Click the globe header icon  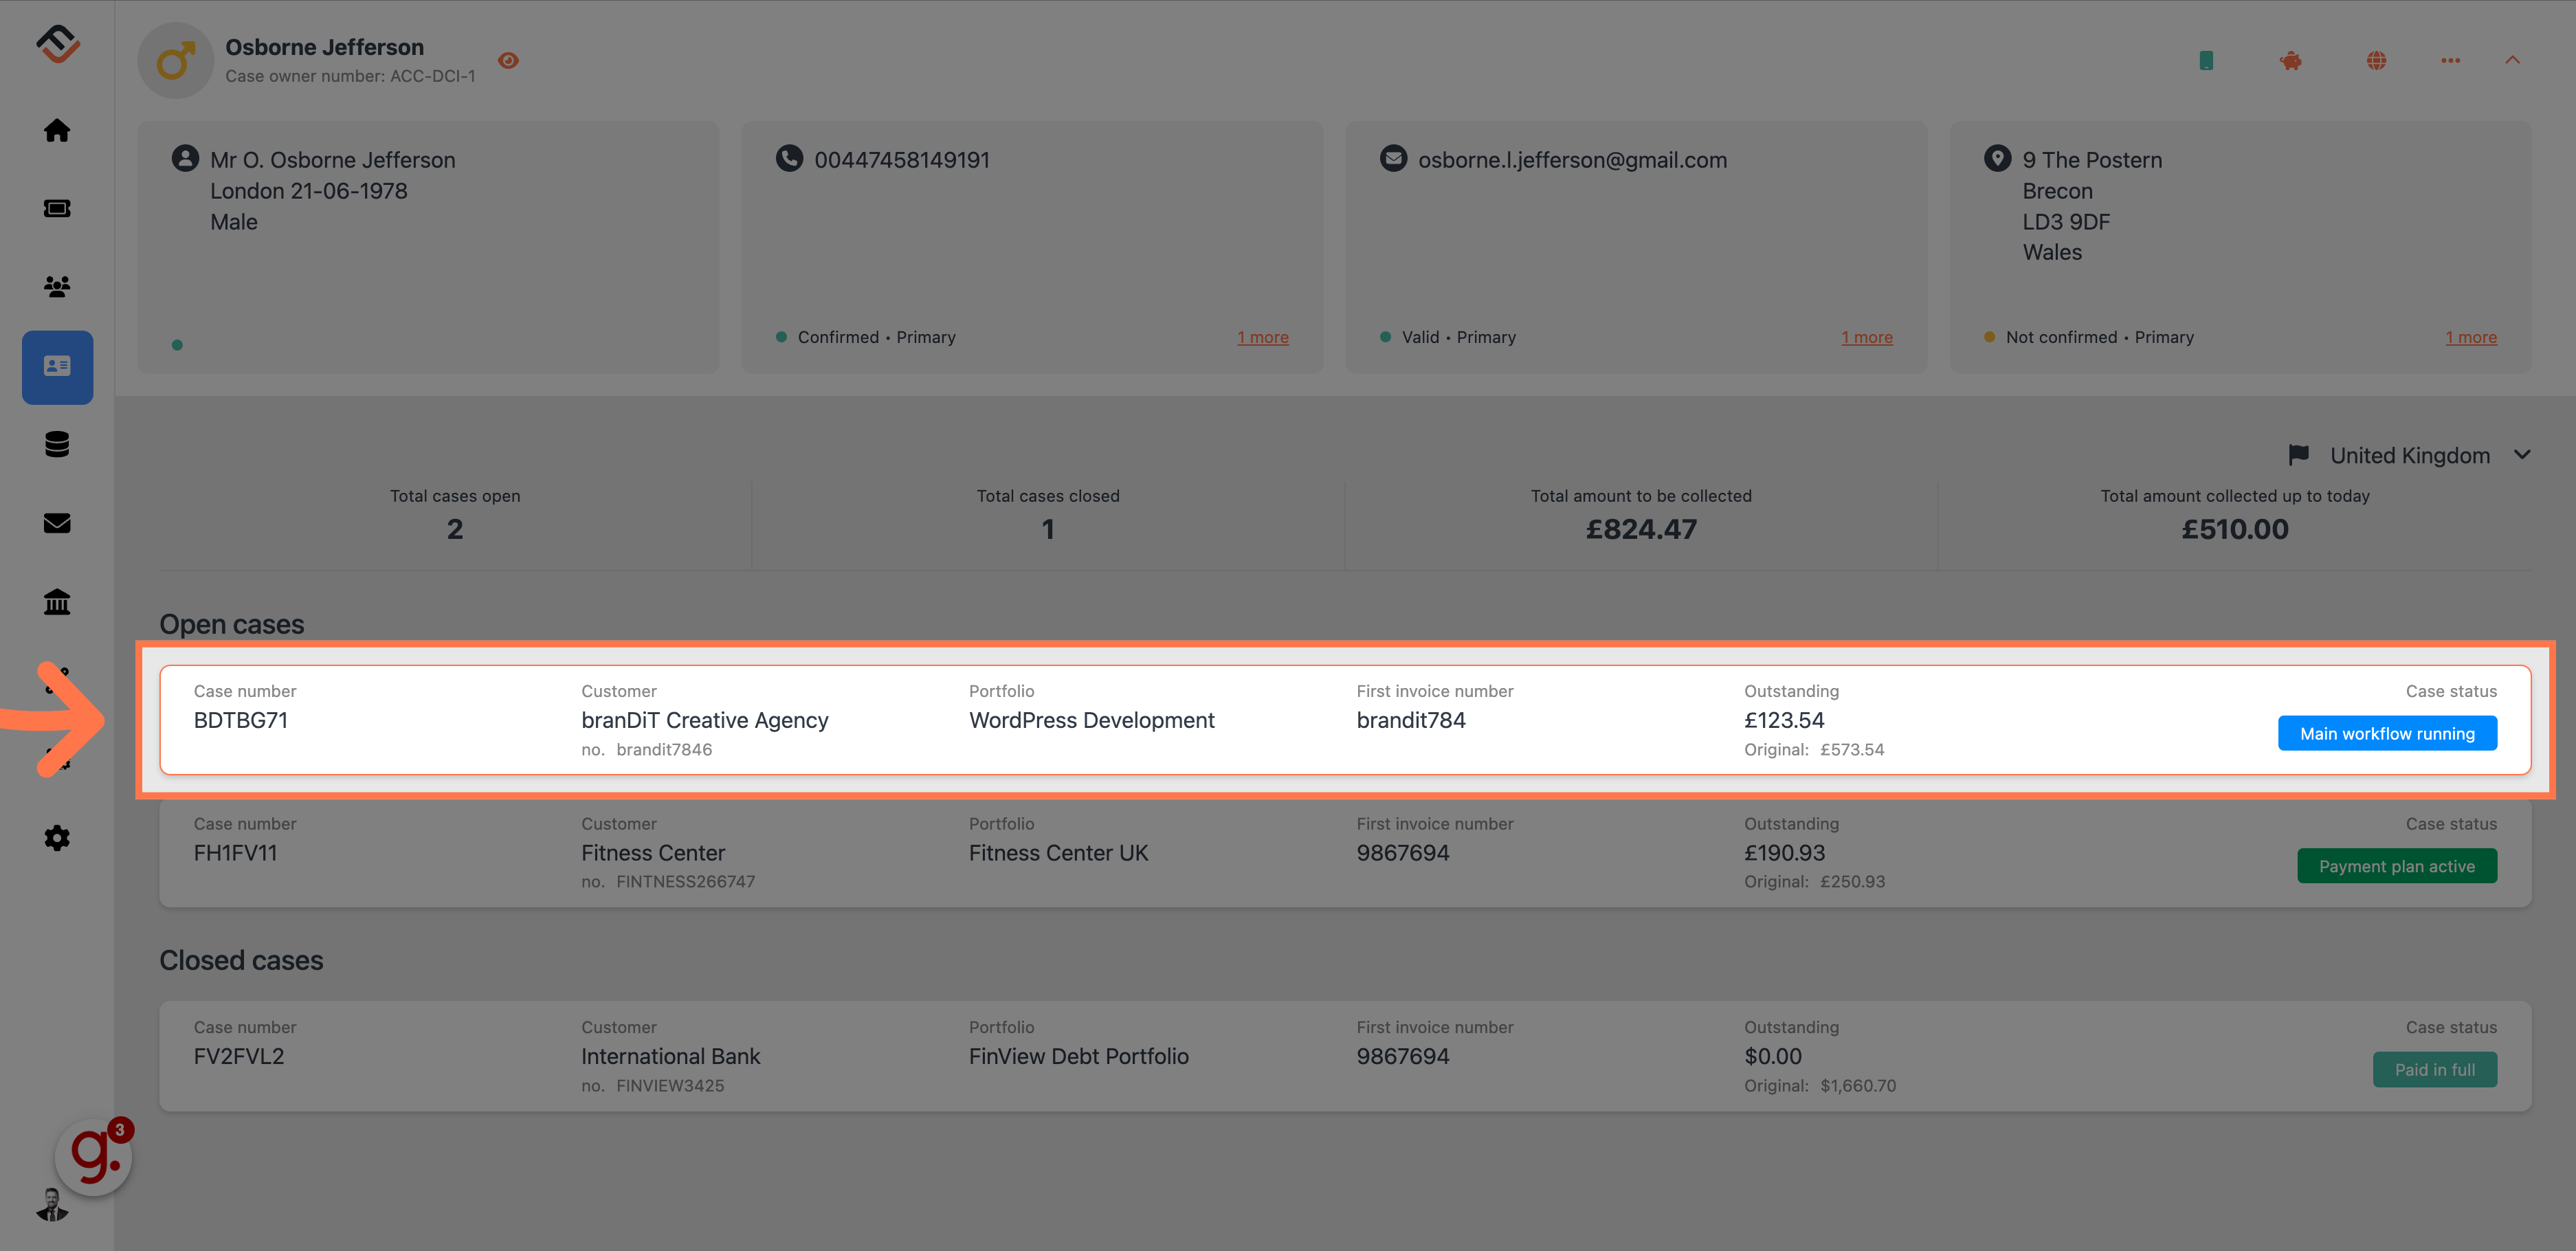(2377, 61)
